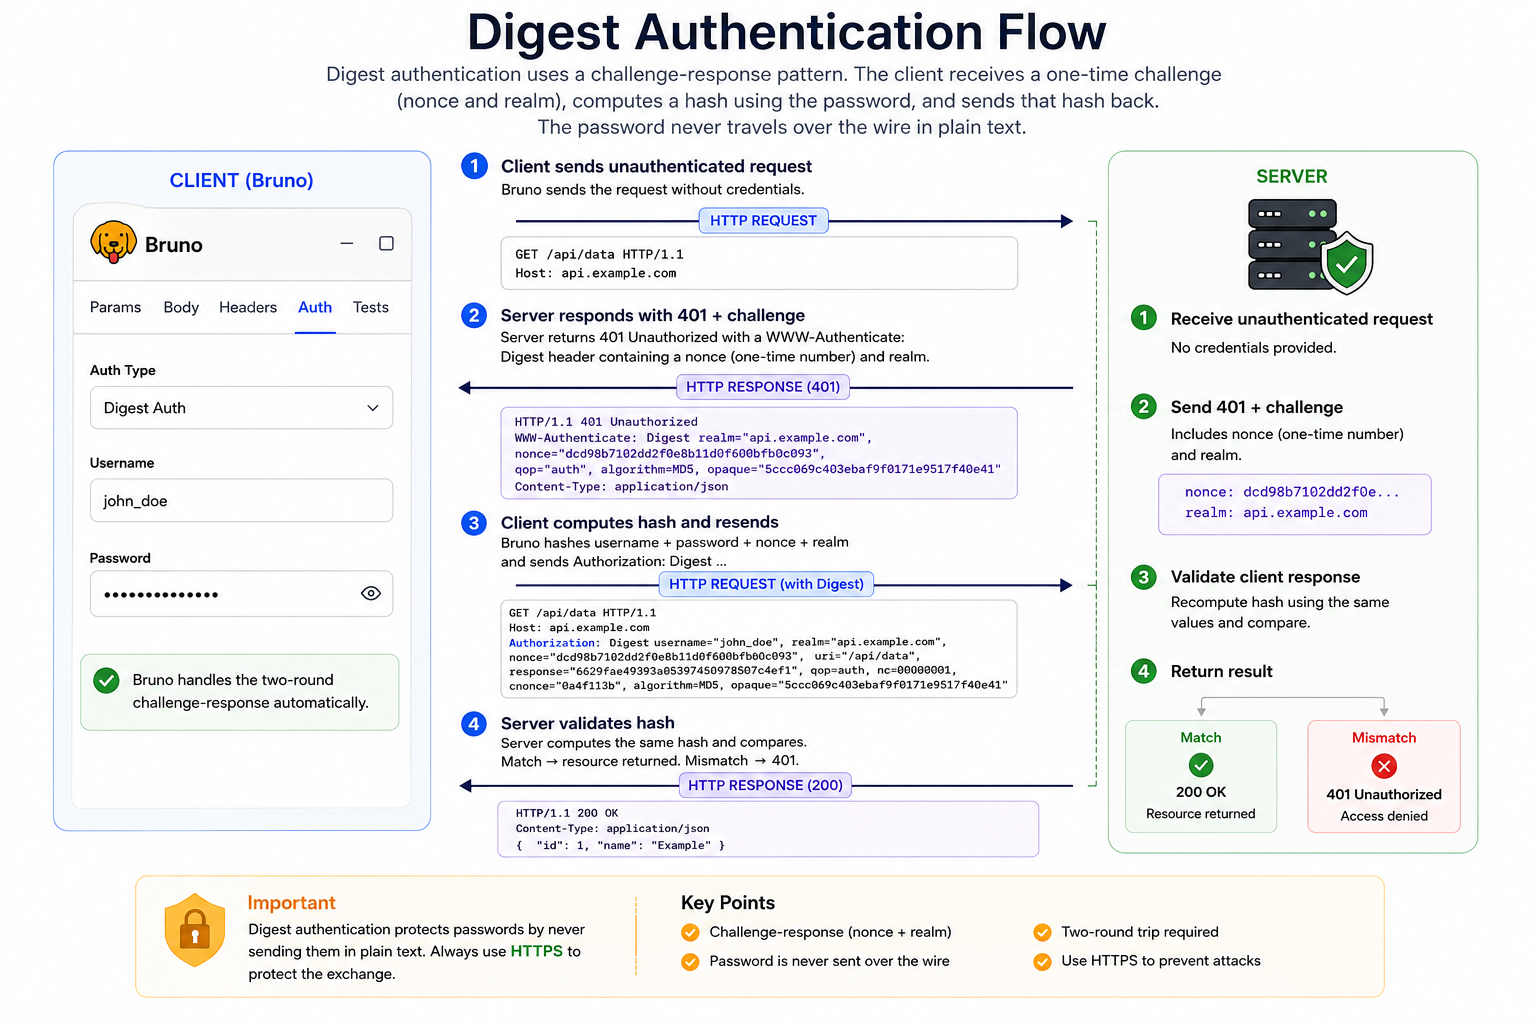Switch to the Headers tab
This screenshot has width=1536, height=1024.
pyautogui.click(x=248, y=307)
